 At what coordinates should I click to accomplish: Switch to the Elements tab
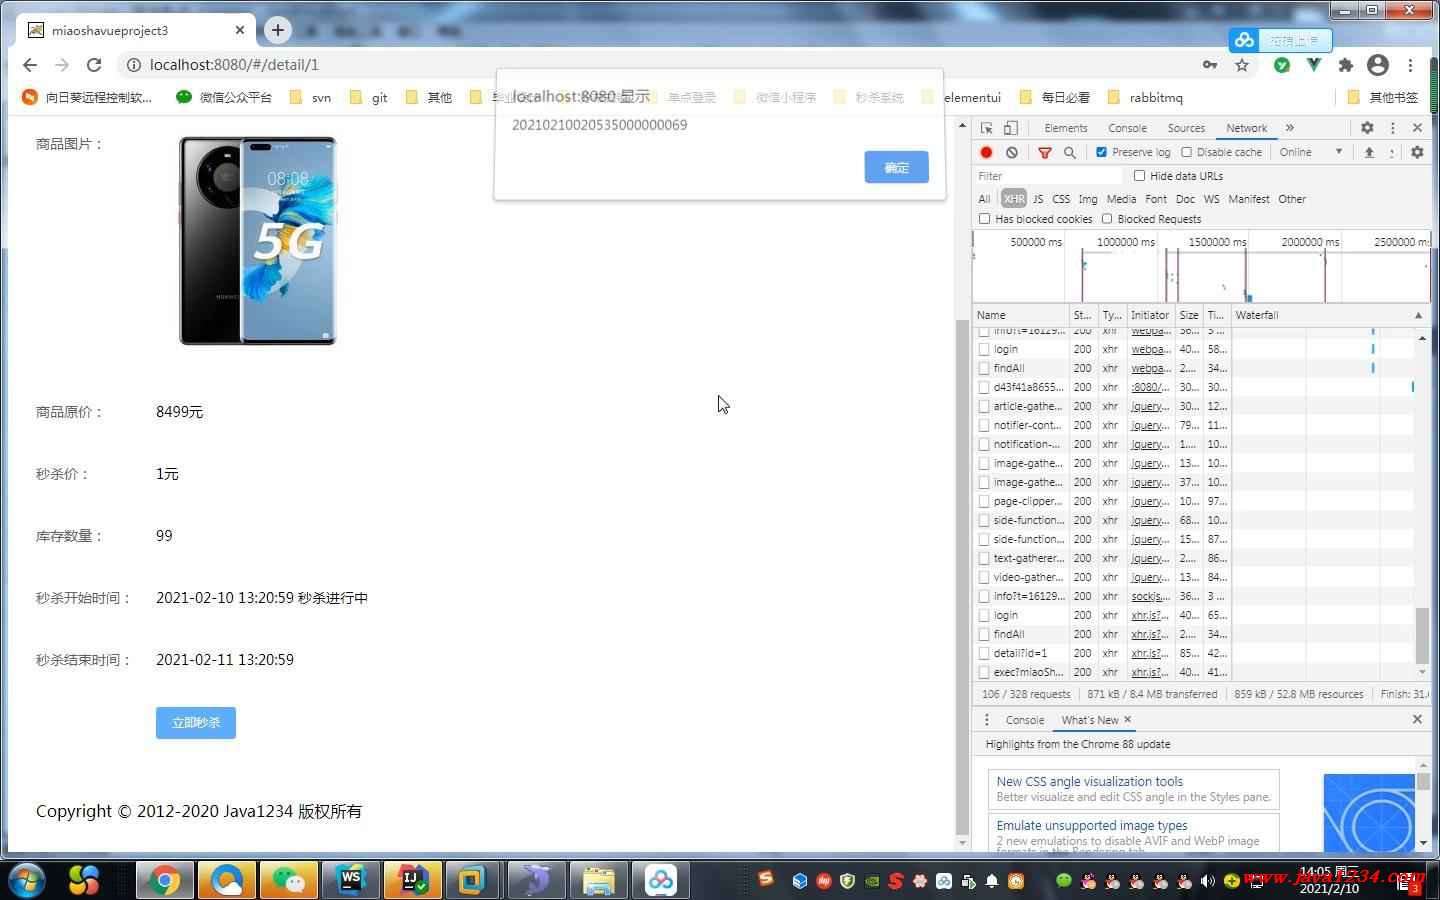coord(1065,128)
